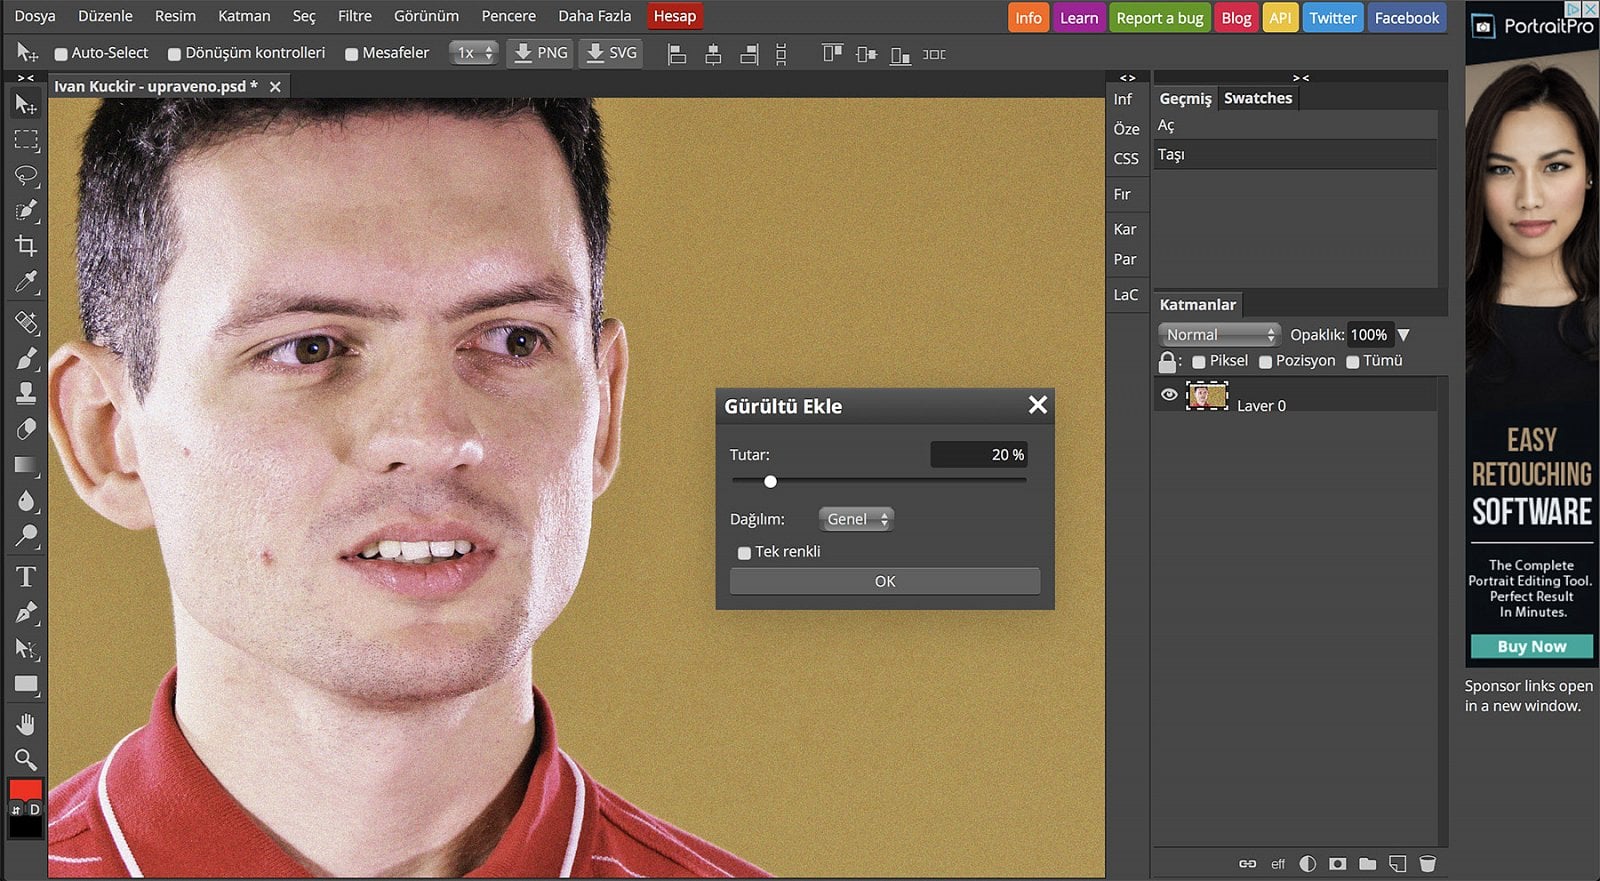Select the Layer 0 thumbnail
1600x881 pixels.
point(1207,396)
